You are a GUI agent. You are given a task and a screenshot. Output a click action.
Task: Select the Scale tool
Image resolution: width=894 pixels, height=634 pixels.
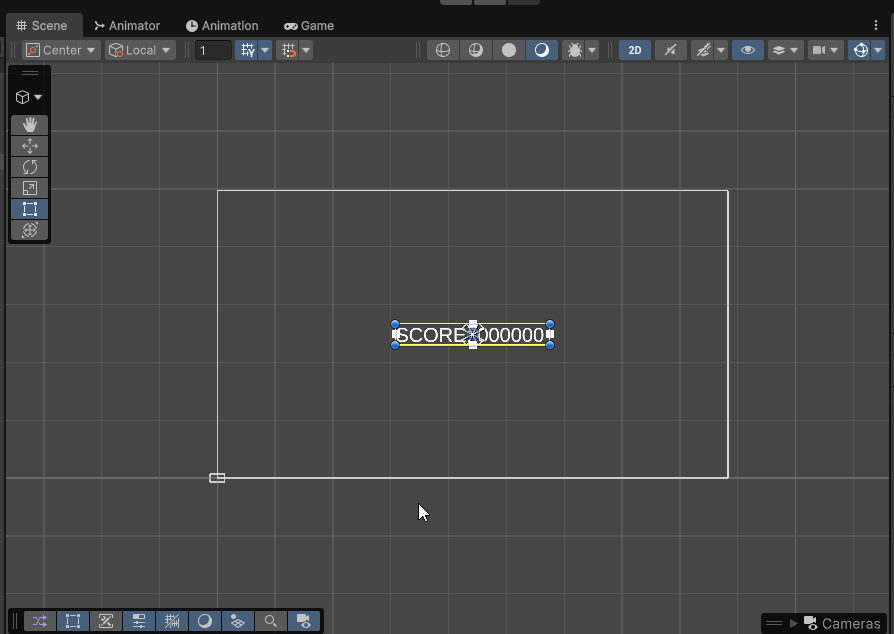pyautogui.click(x=30, y=188)
